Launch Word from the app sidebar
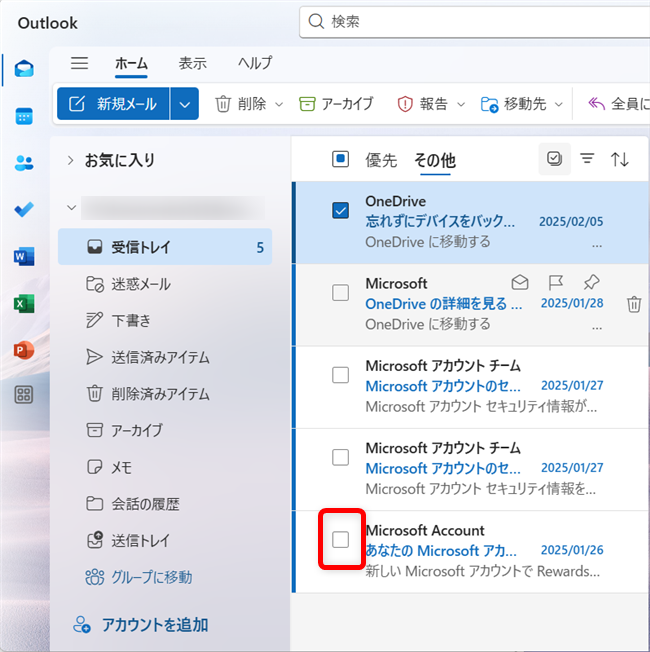This screenshot has height=652, width=650. click(24, 257)
